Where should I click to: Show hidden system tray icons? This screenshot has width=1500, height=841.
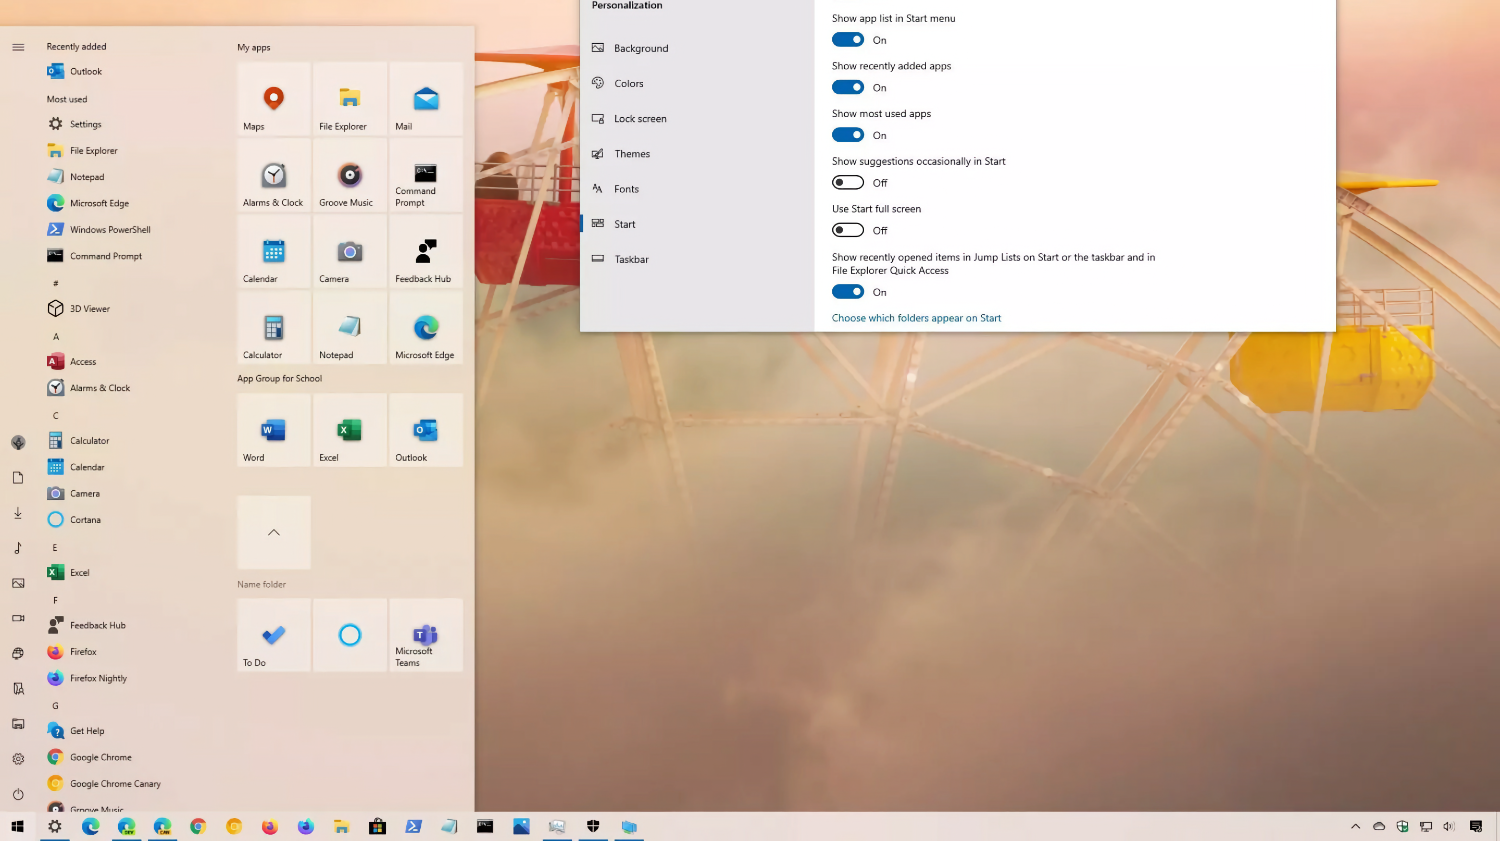coord(1355,826)
